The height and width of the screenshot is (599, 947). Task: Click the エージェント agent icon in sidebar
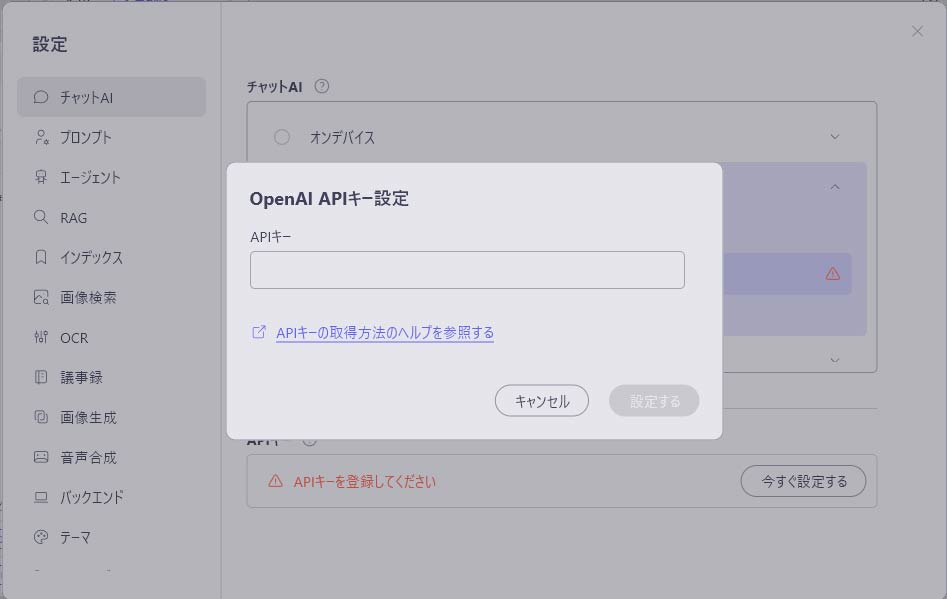[40, 177]
